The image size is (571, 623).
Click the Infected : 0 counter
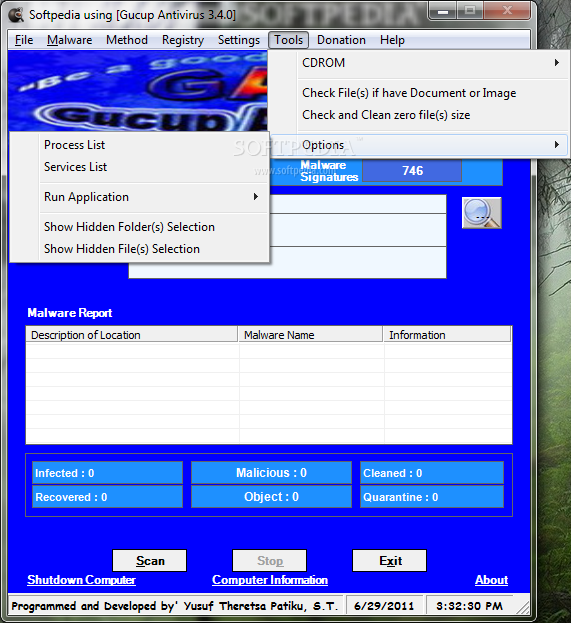pos(107,473)
